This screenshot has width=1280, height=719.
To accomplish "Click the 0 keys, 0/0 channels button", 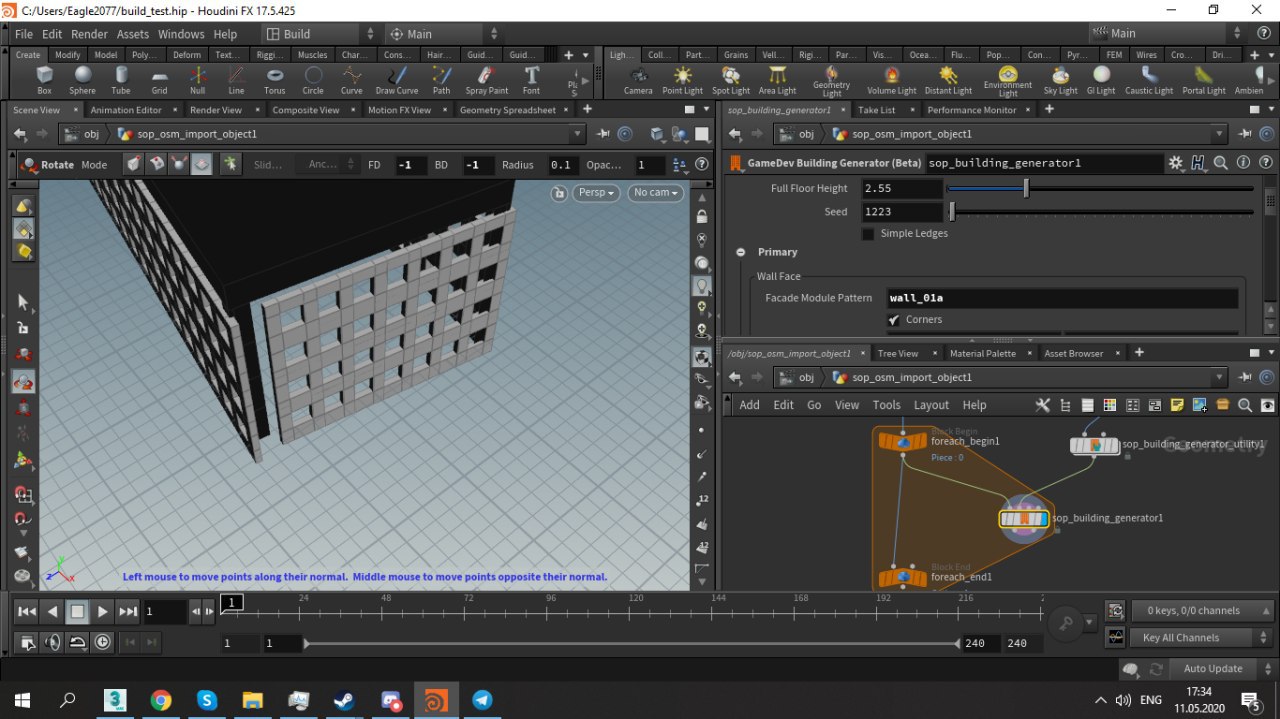I will coord(1202,610).
